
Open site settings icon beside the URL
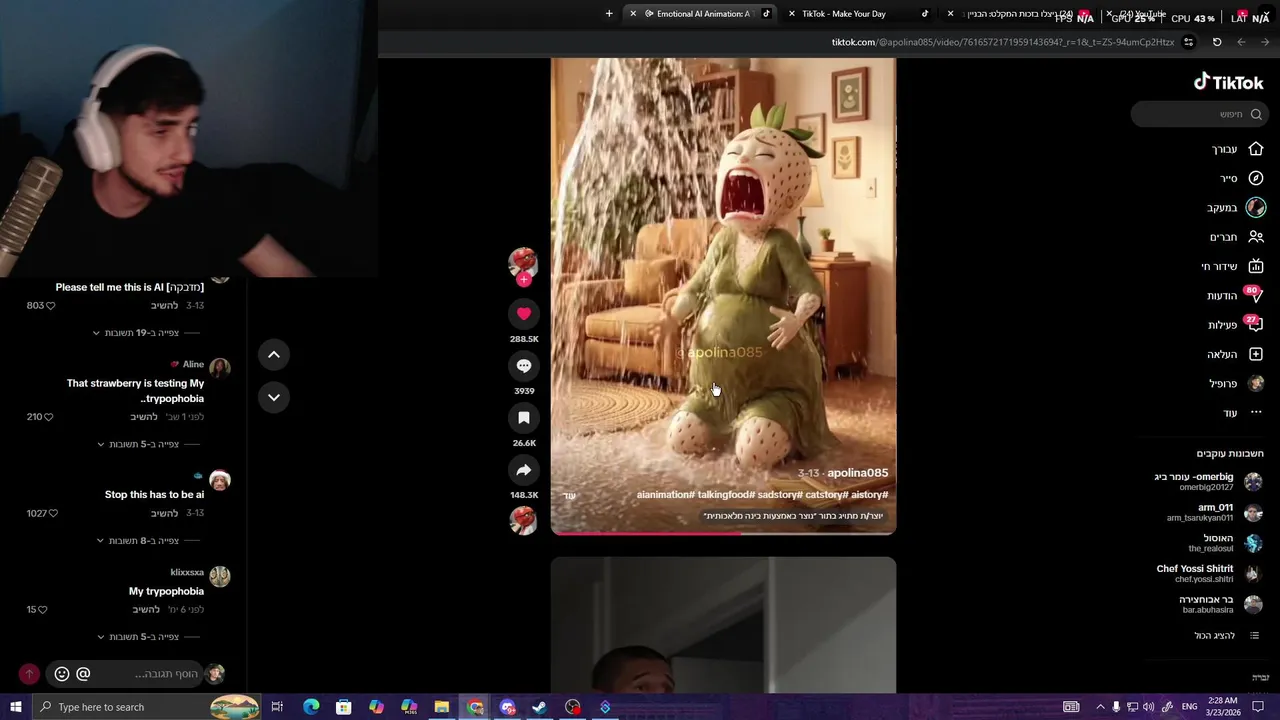click(1188, 42)
